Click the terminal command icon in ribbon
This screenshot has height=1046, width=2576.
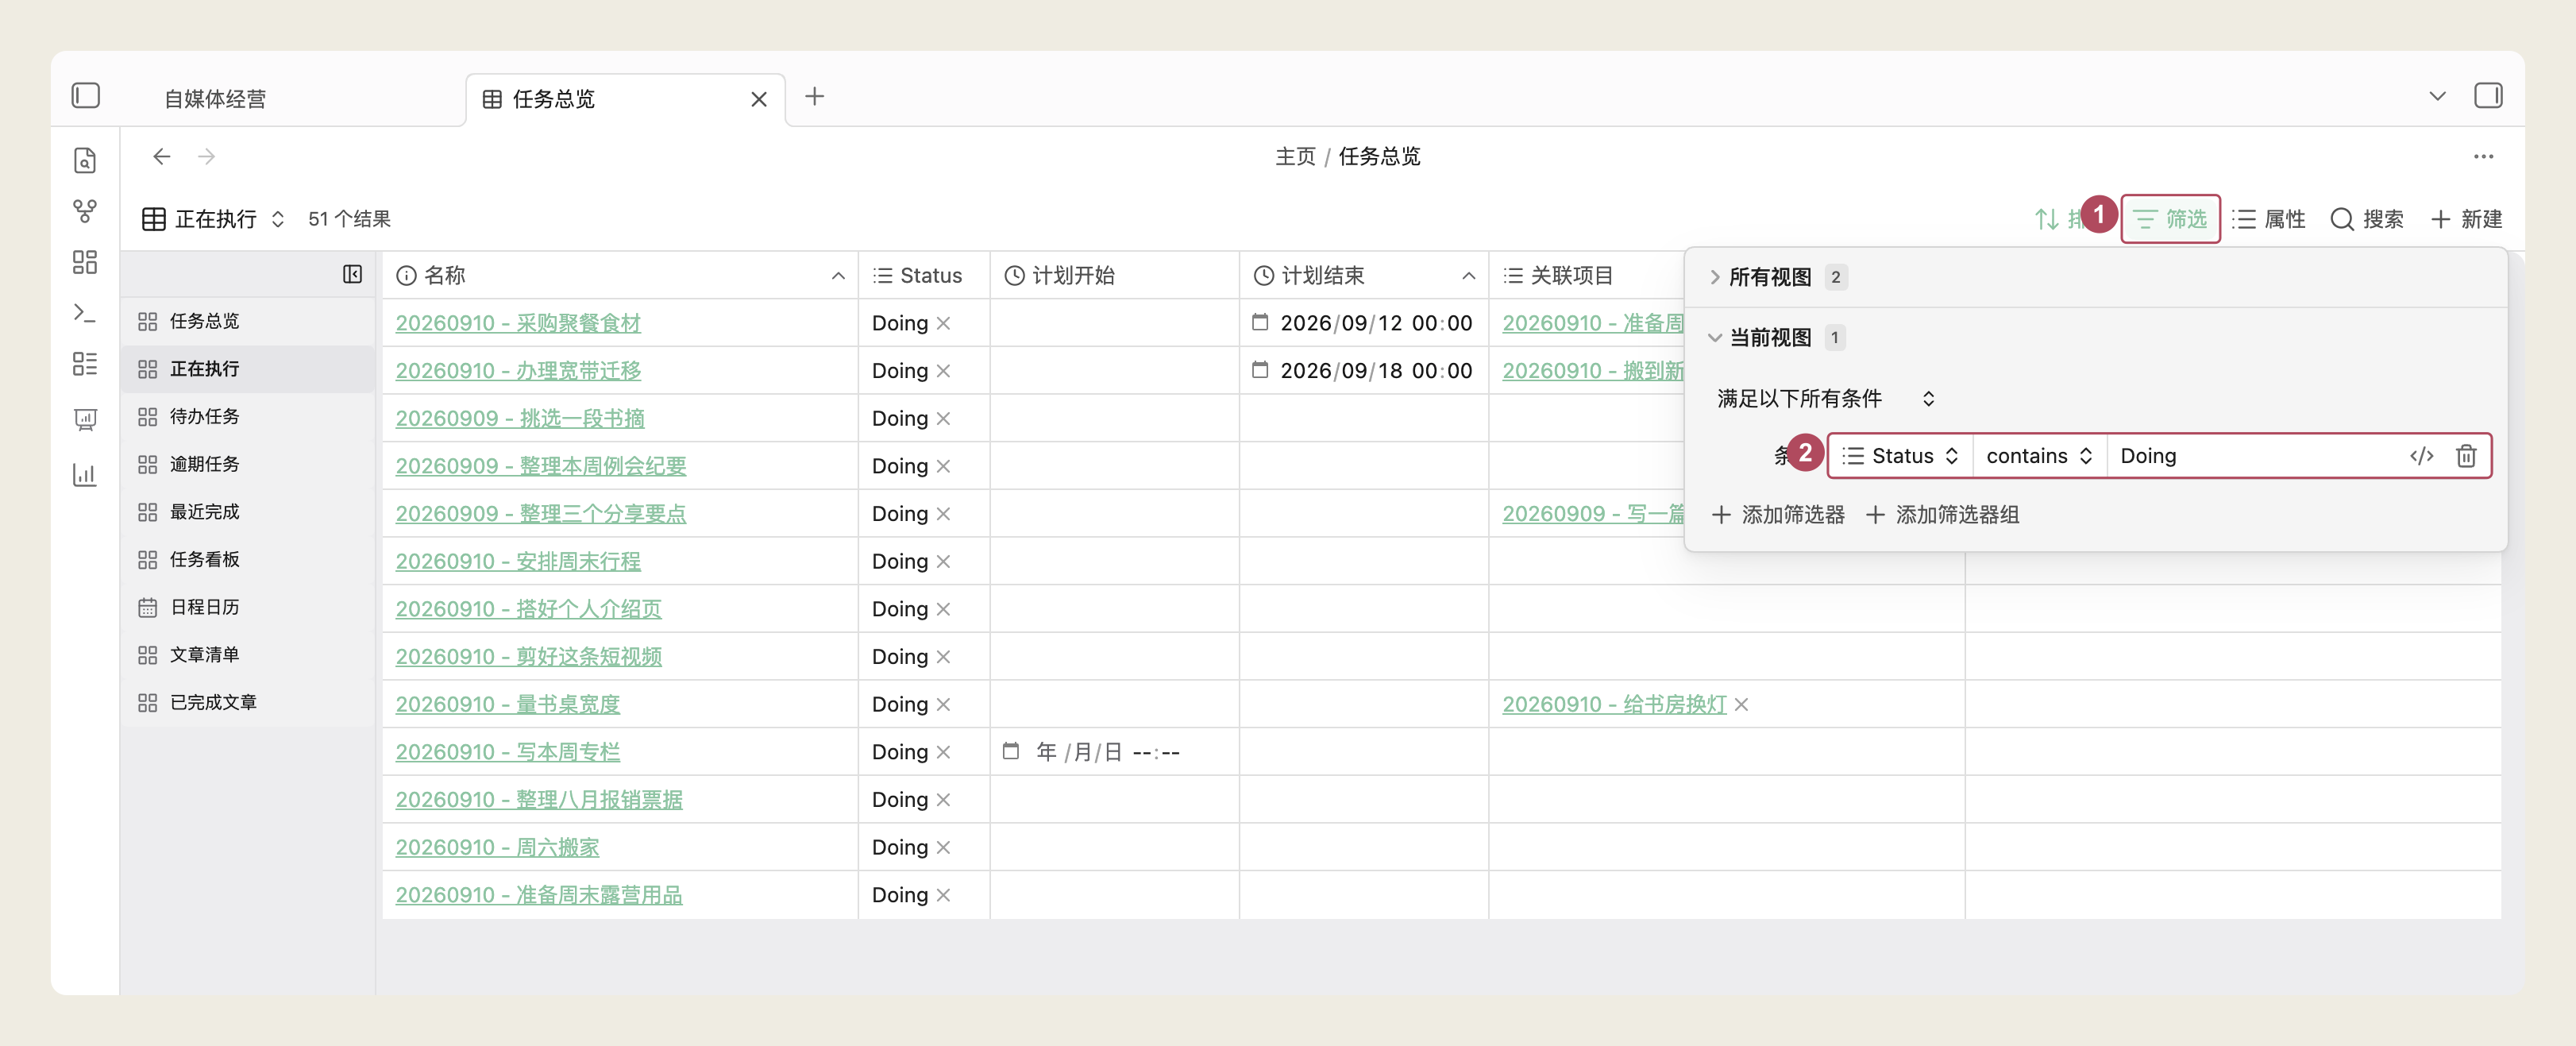pos(85,314)
